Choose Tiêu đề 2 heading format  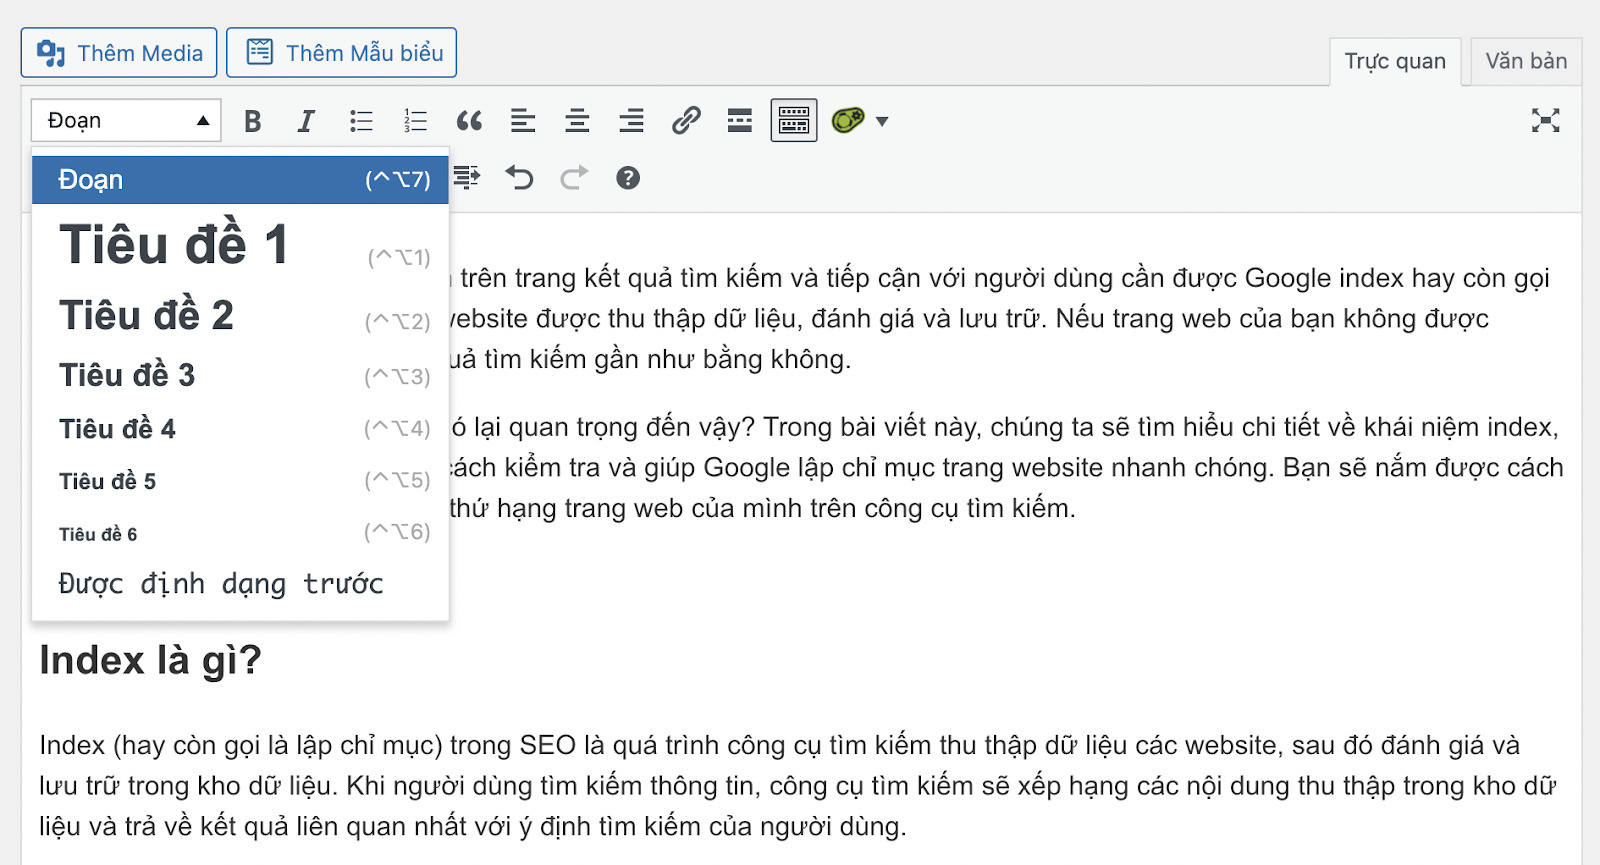pos(240,316)
